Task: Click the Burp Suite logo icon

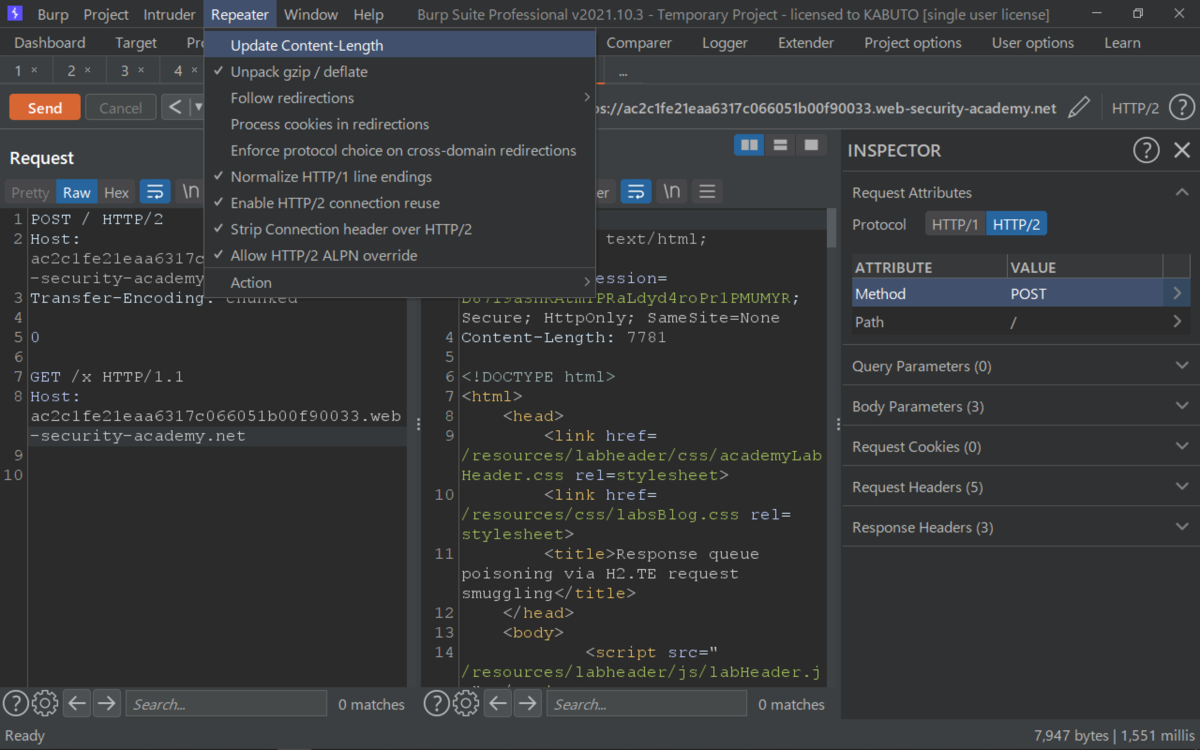Action: [x=15, y=15]
